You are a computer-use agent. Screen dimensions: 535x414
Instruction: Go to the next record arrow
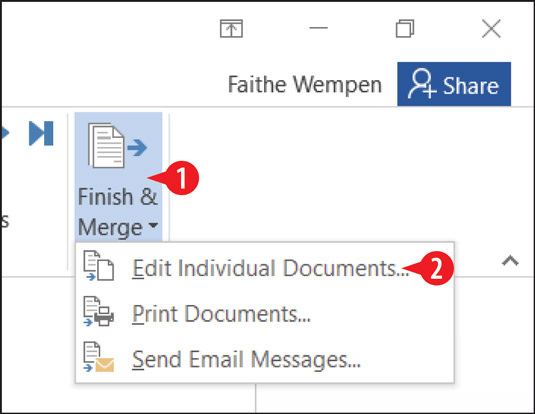[x=5, y=133]
